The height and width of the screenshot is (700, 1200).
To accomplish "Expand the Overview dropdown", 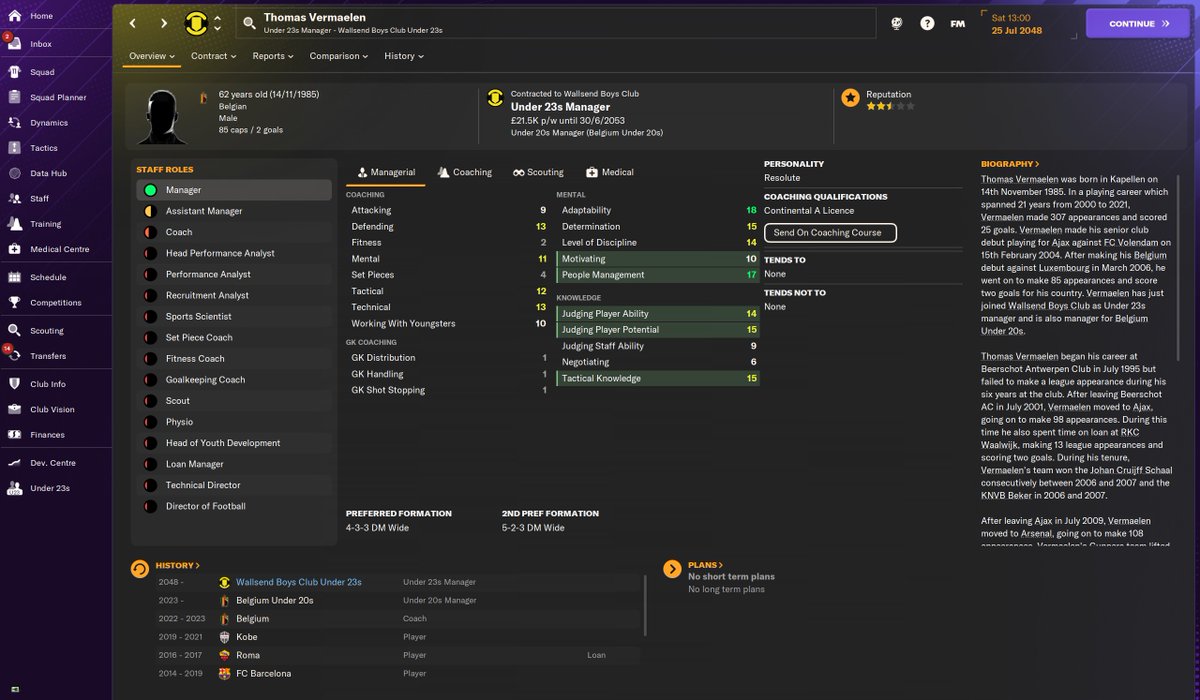I will (x=152, y=56).
